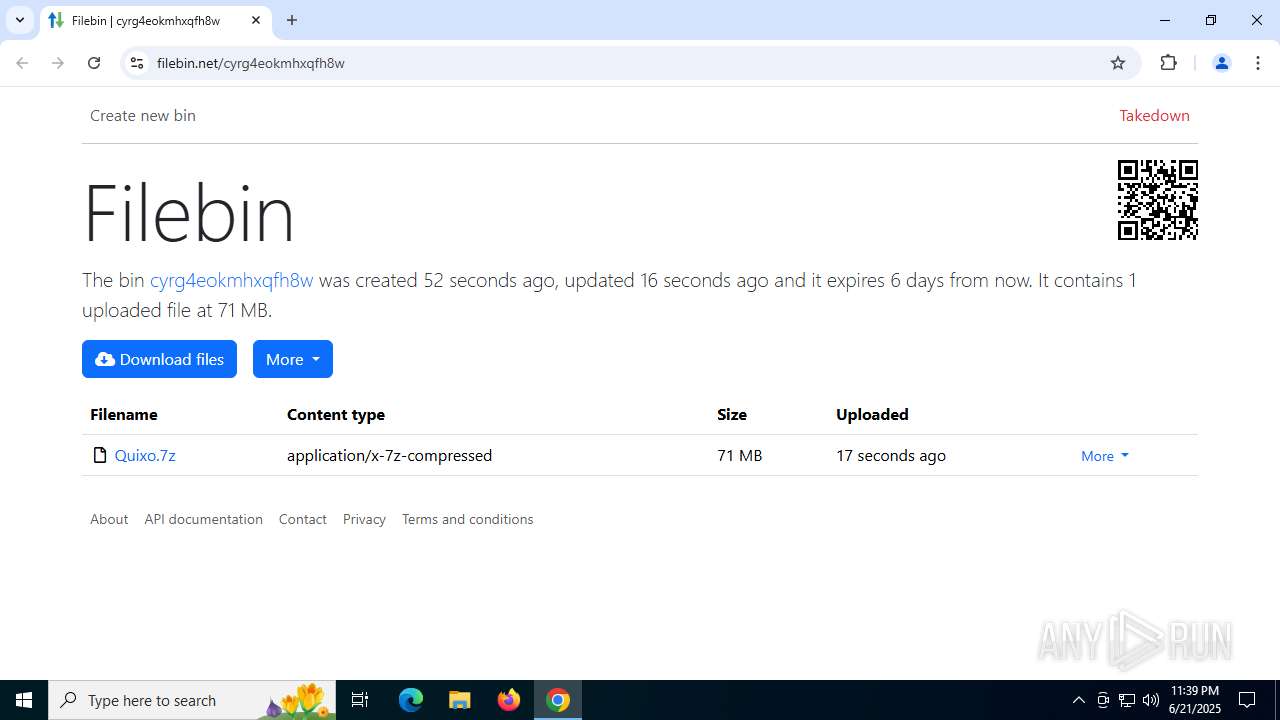The image size is (1280, 720).
Task: Expand the More dropdown for Quixo.7z
Action: [1105, 455]
